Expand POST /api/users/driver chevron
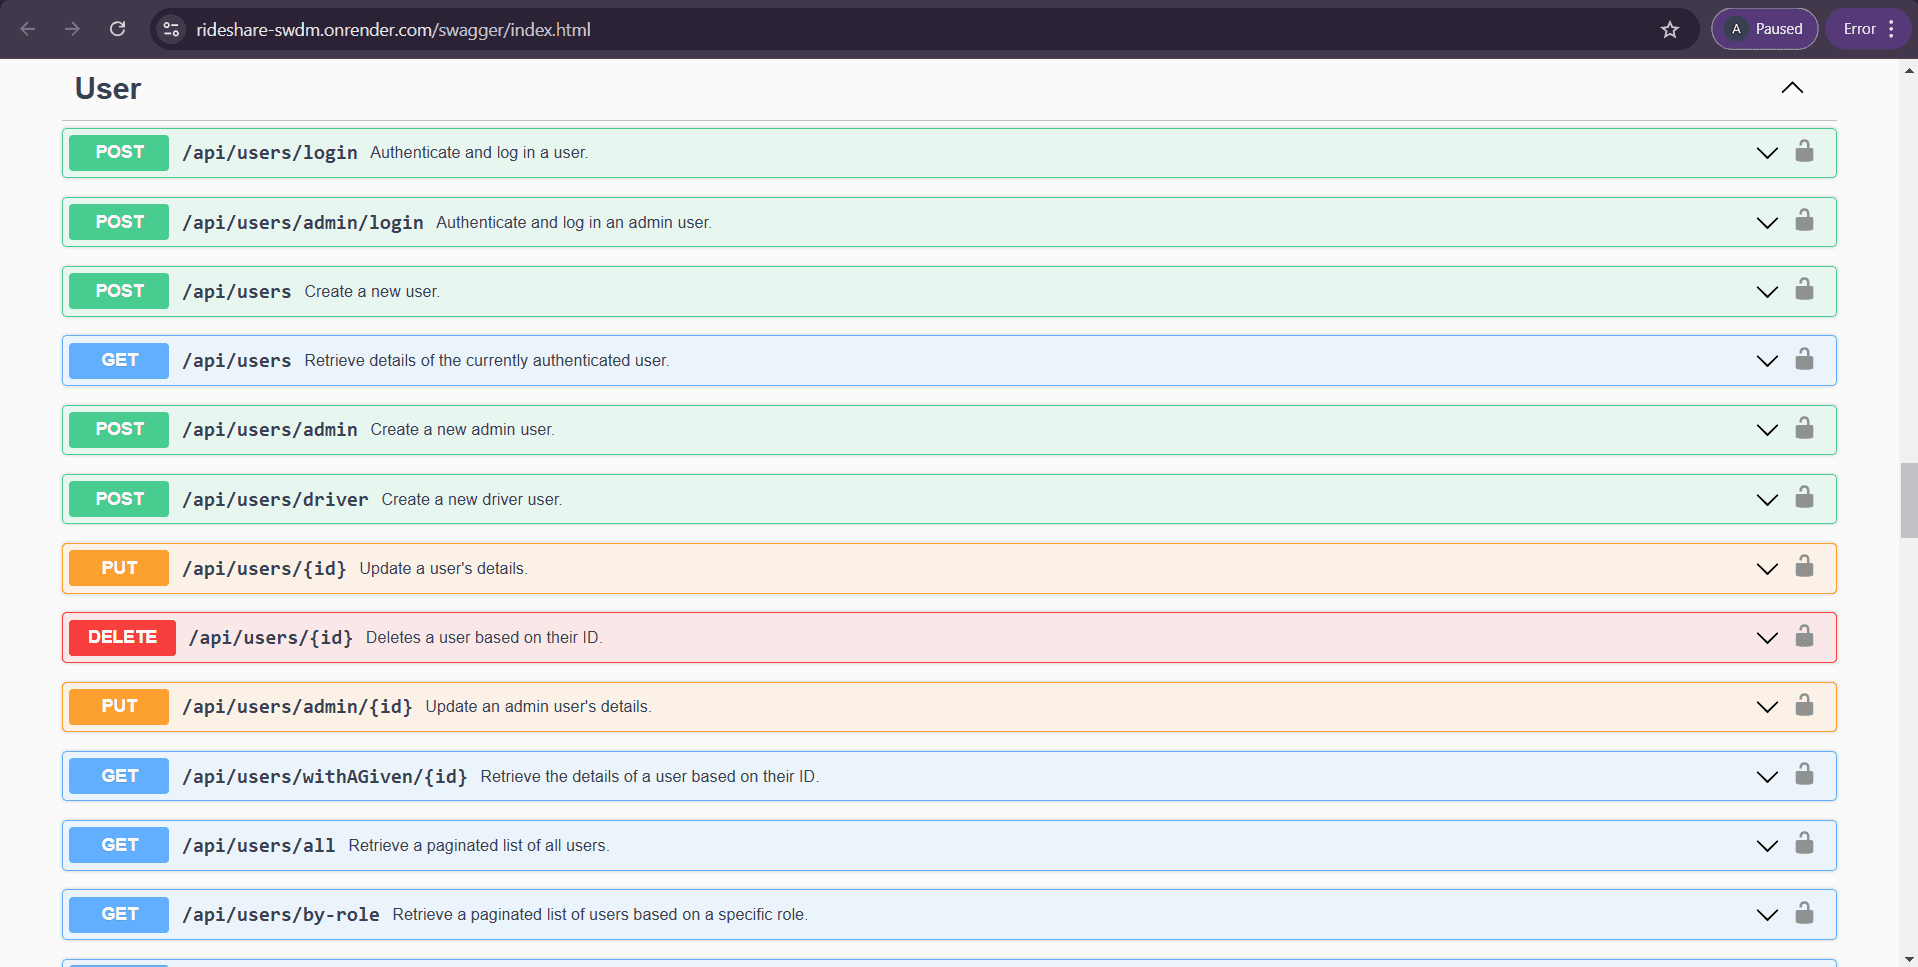Image resolution: width=1918 pixels, height=967 pixels. [1767, 500]
